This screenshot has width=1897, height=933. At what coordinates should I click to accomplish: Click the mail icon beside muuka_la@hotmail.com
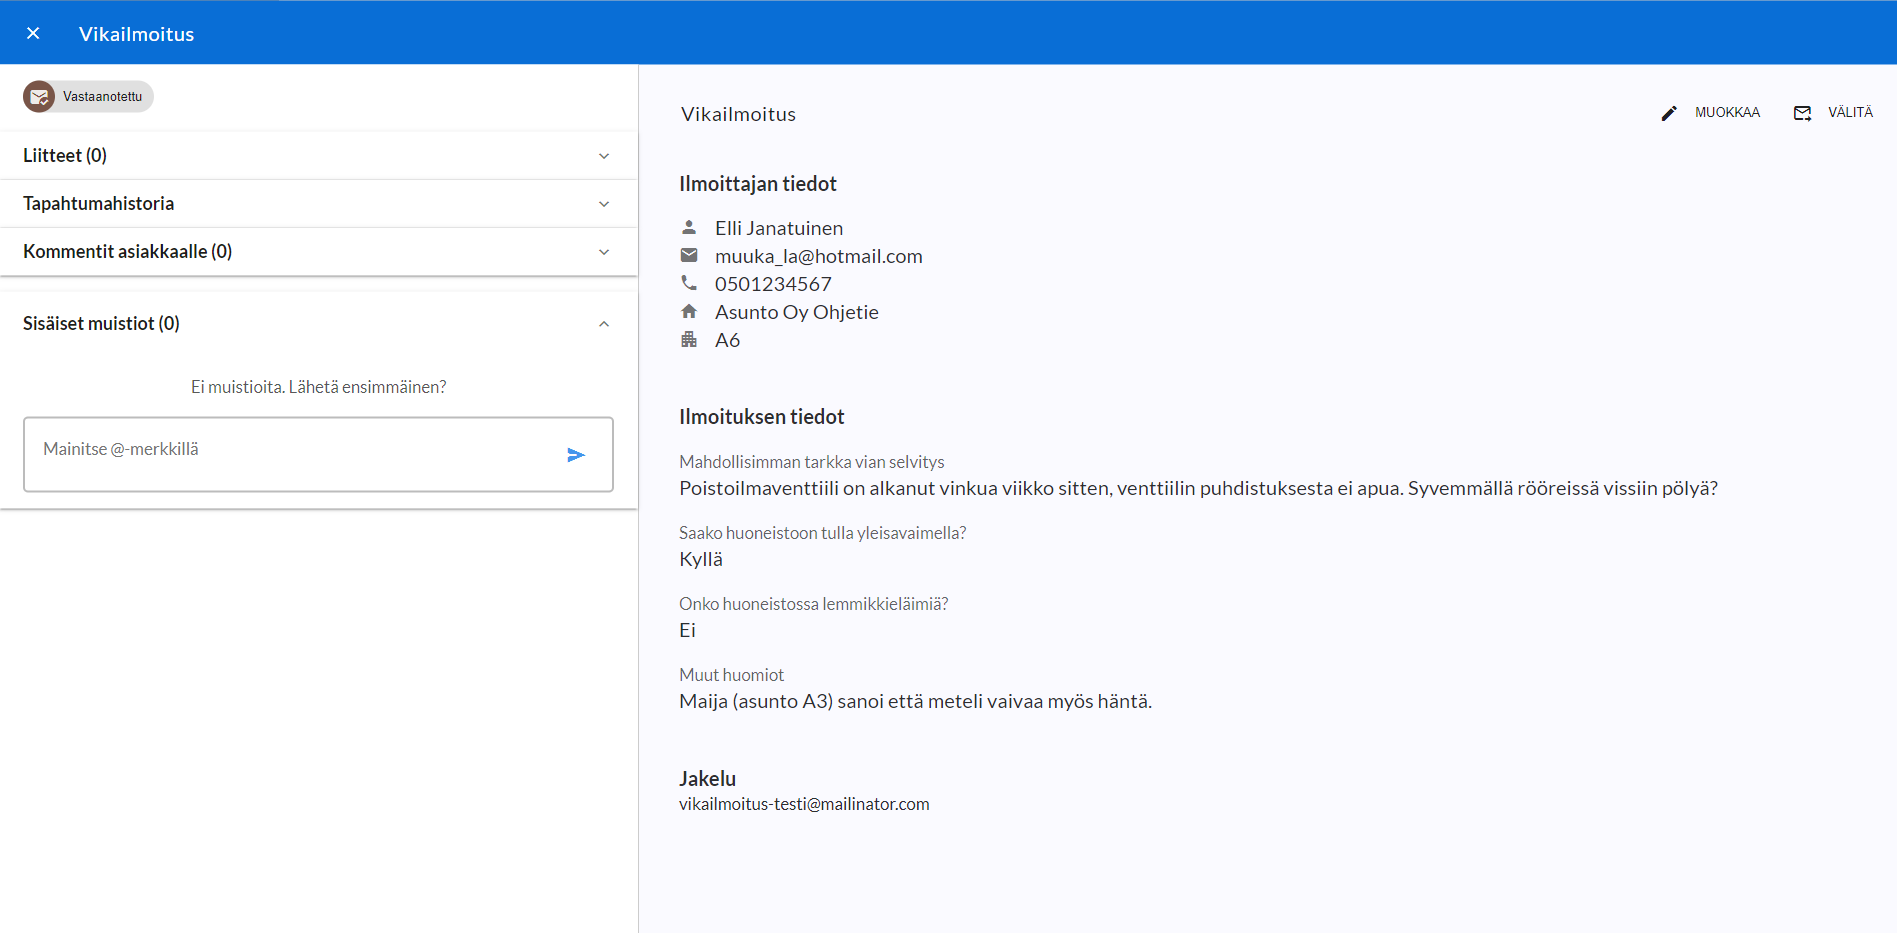(689, 255)
